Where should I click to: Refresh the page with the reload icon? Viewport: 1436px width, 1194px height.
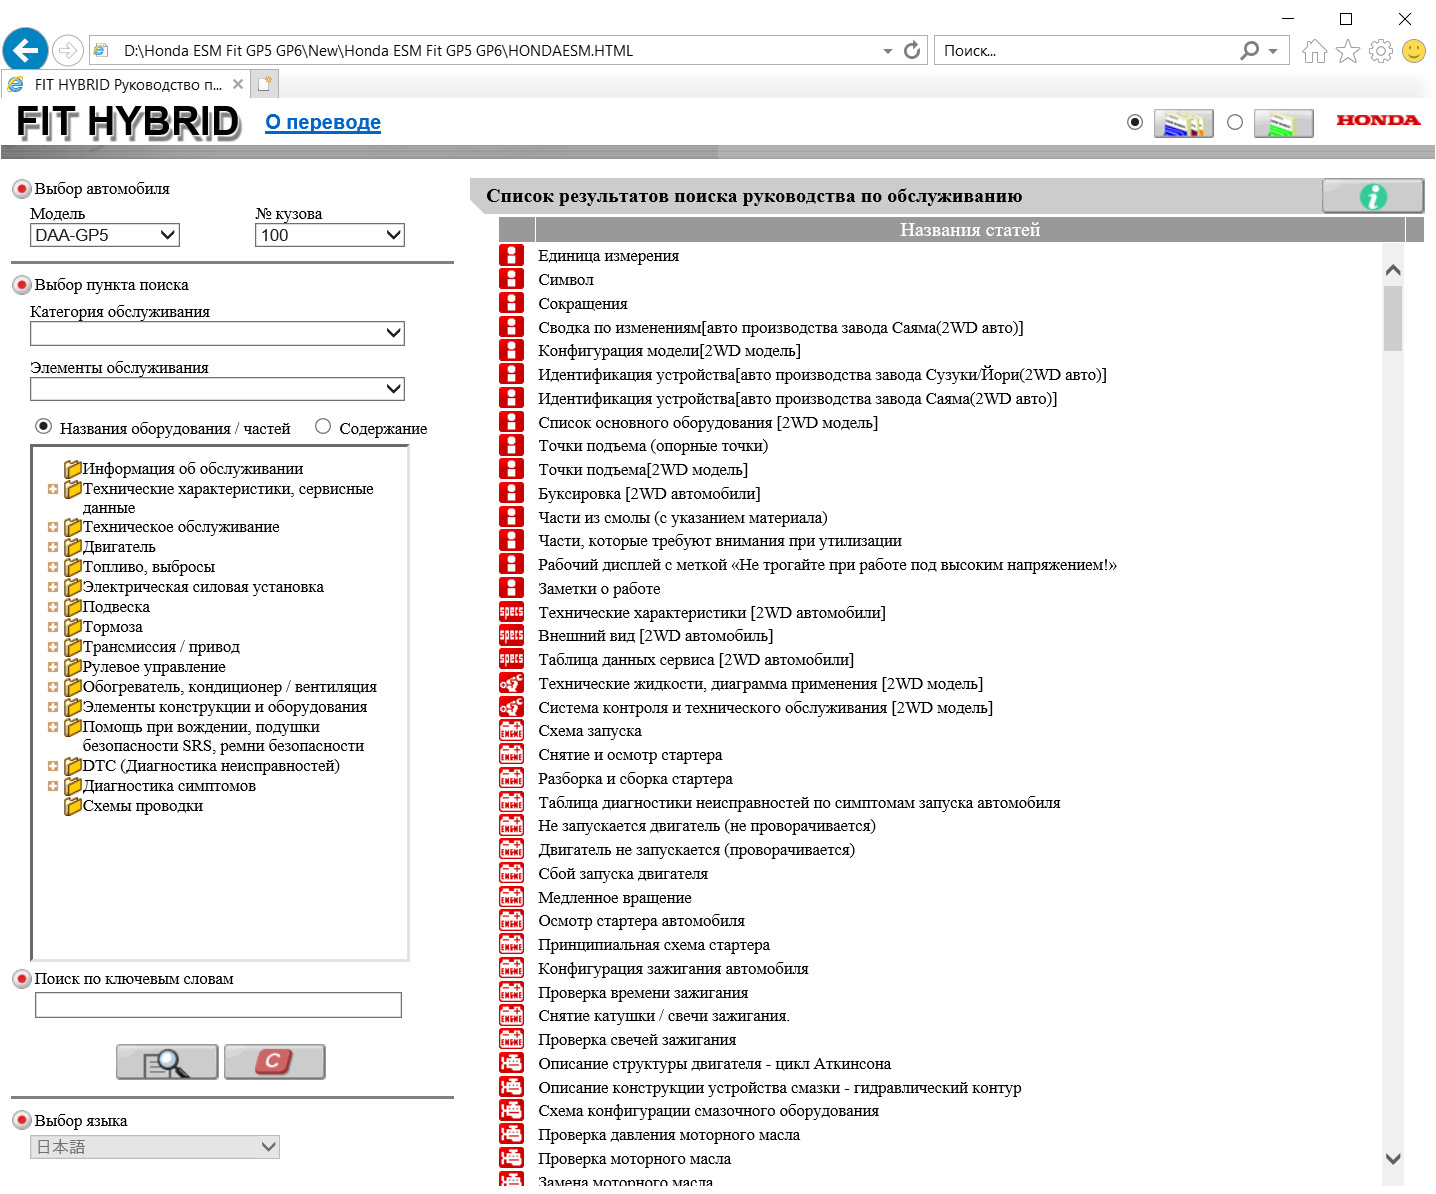911,50
